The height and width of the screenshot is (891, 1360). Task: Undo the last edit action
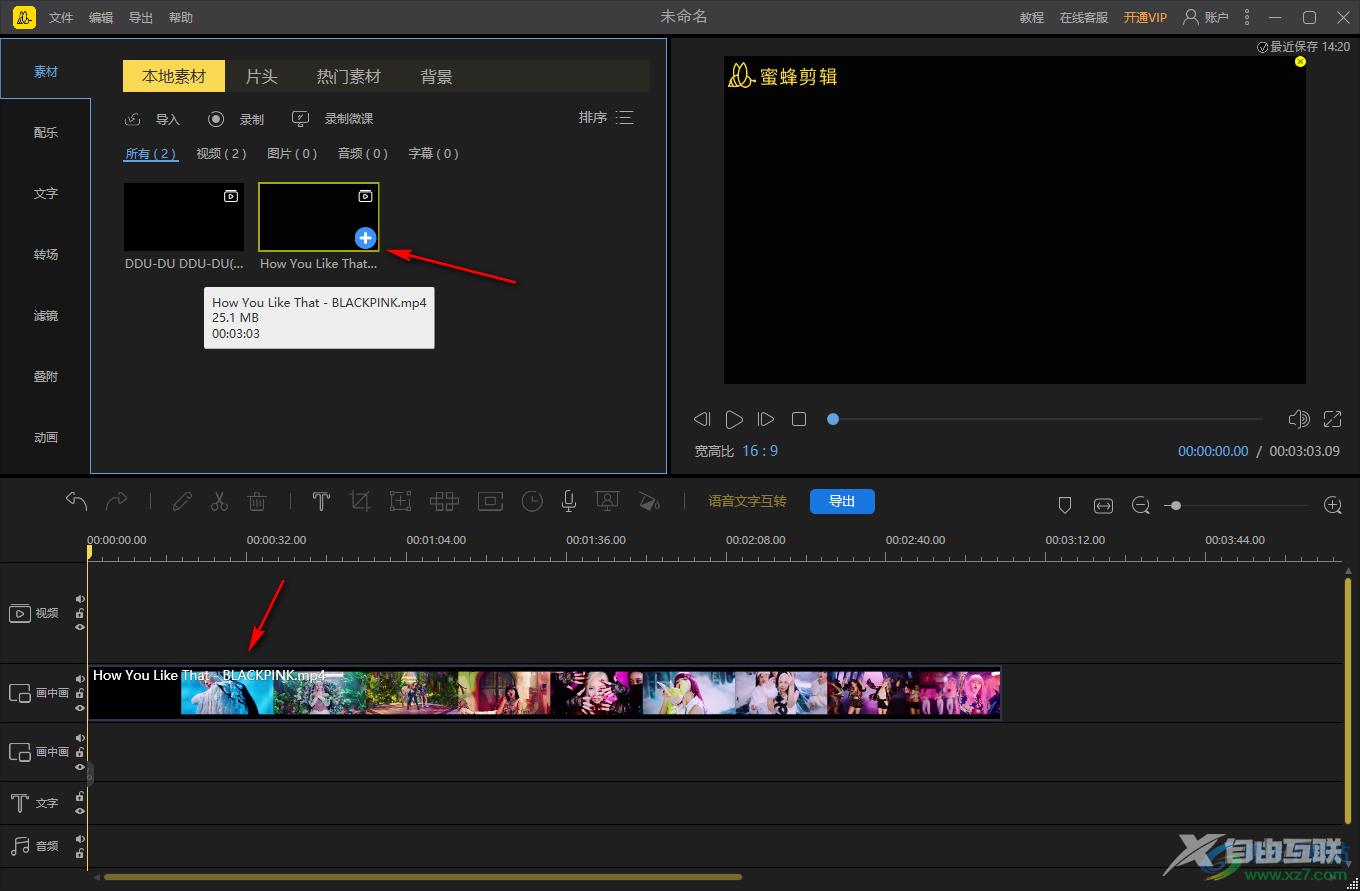pos(77,501)
